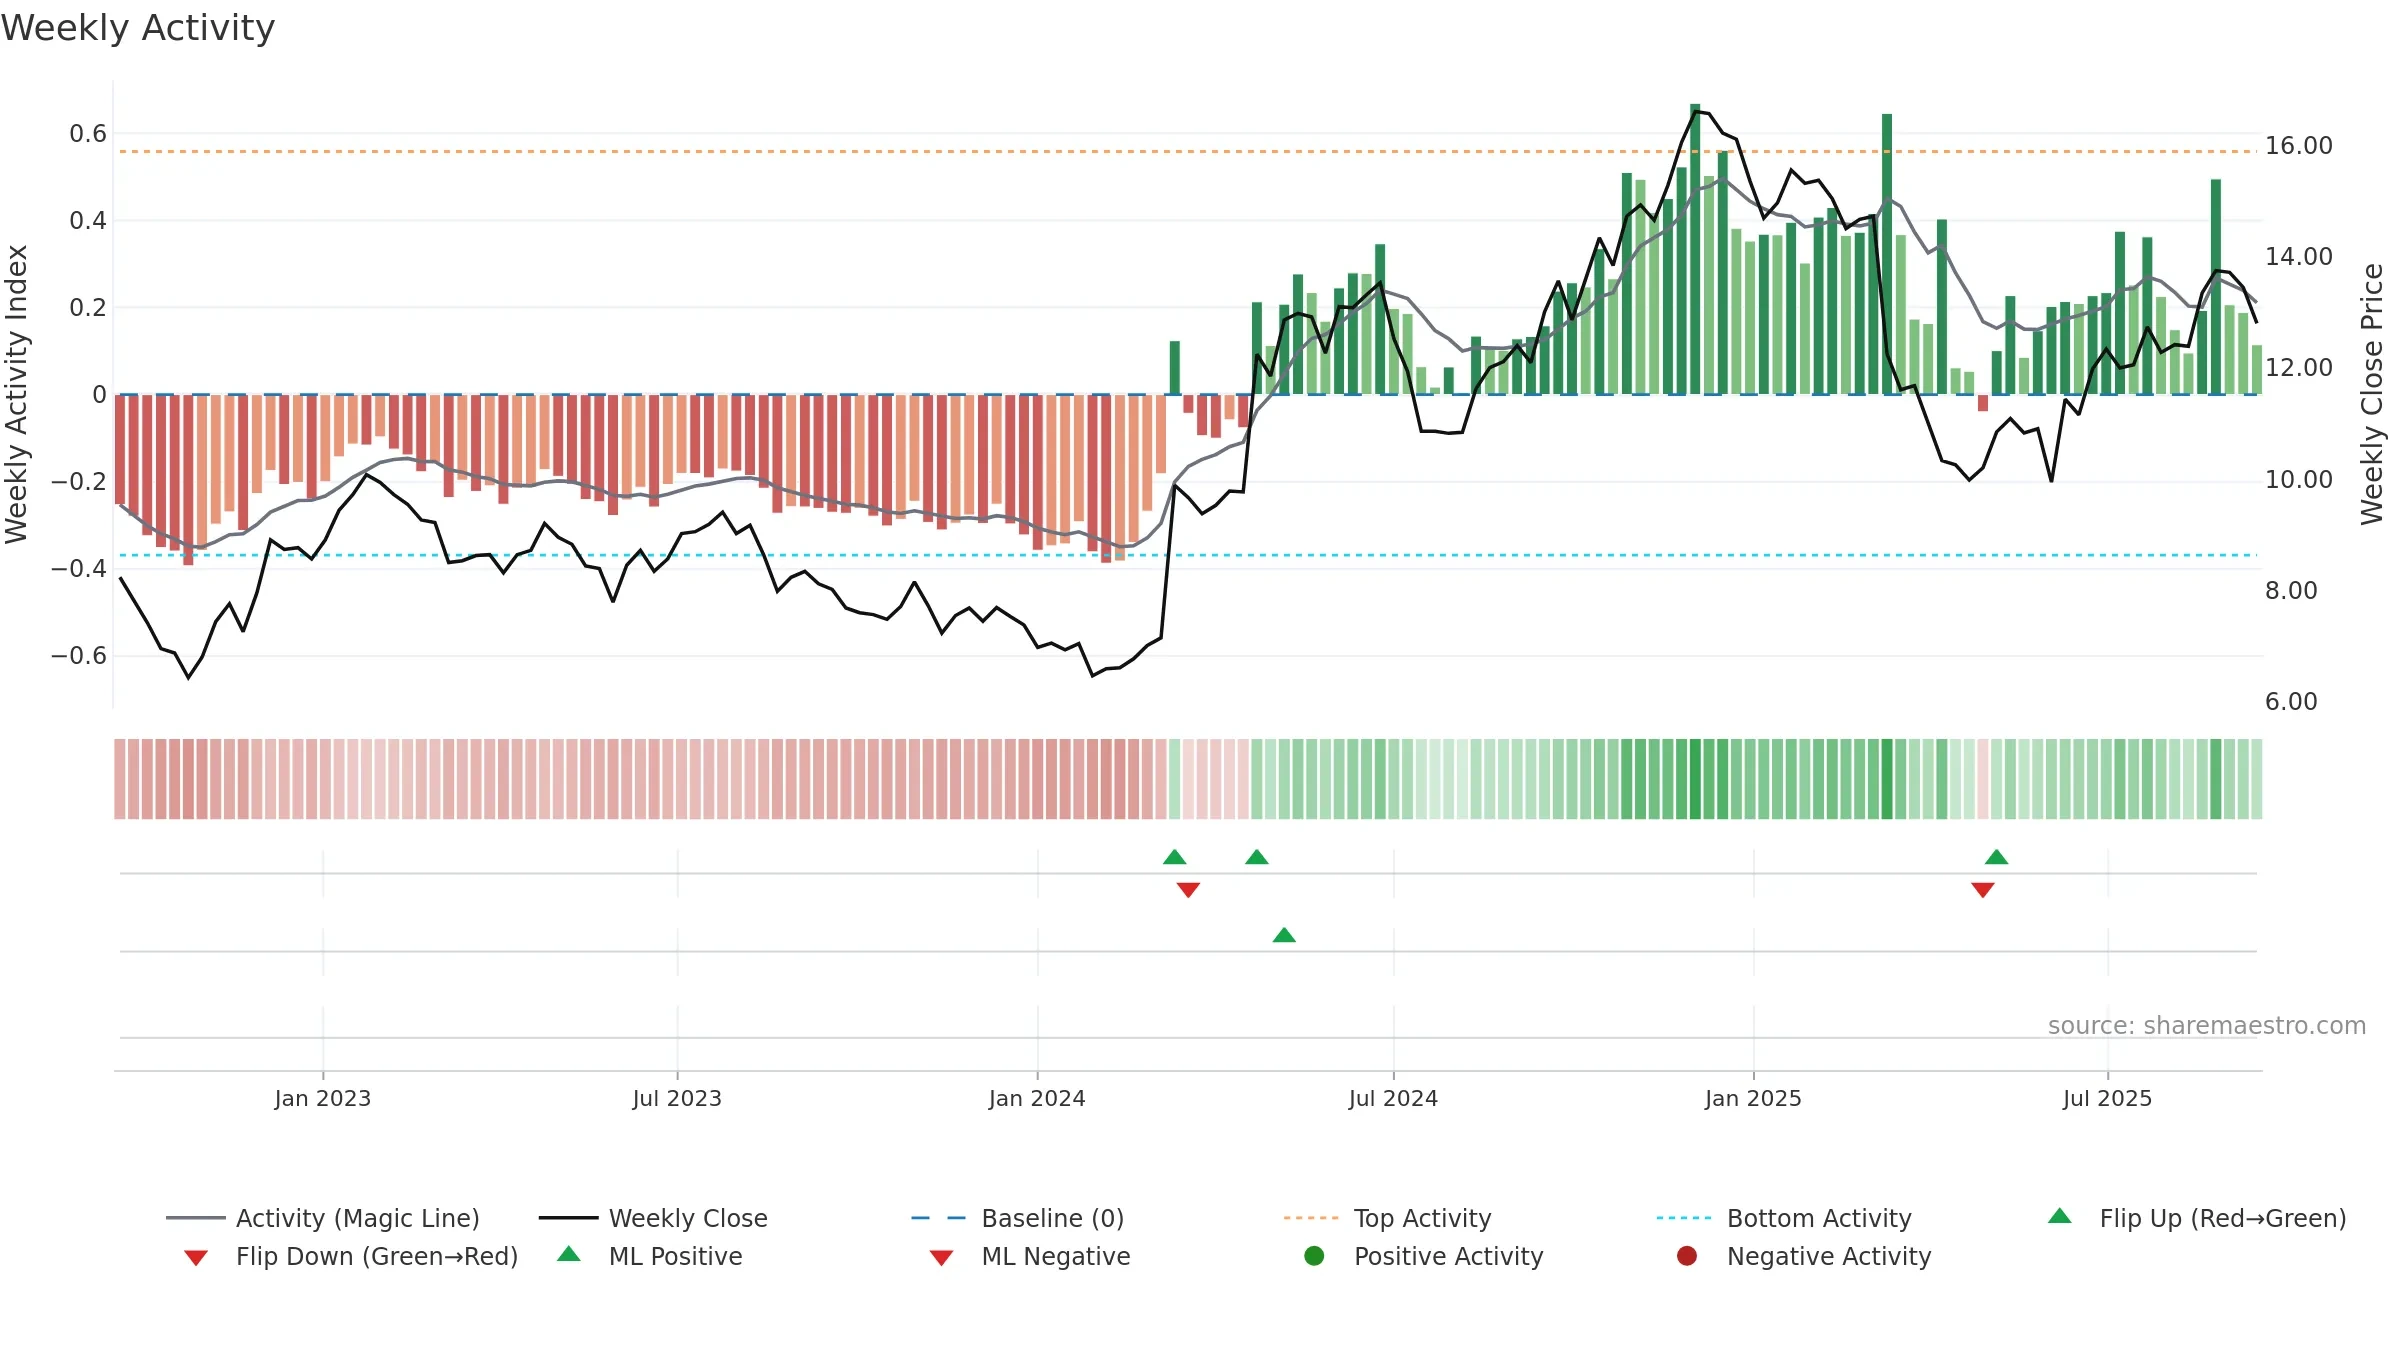Toggle the ML Negative legend entry
This screenshot has height=1350, width=2400.
(x=1030, y=1256)
